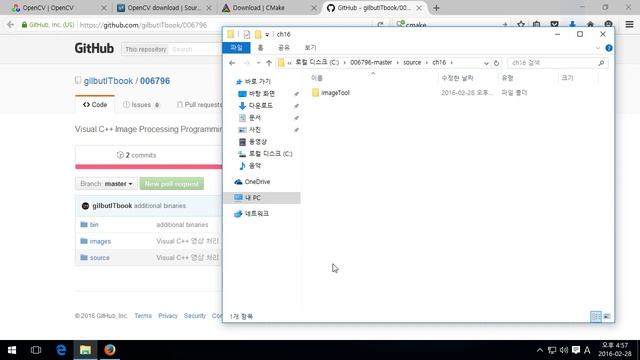Screen dimensions: 640x360
Task: Switch to large icons view layout
Action: (x=607, y=316)
